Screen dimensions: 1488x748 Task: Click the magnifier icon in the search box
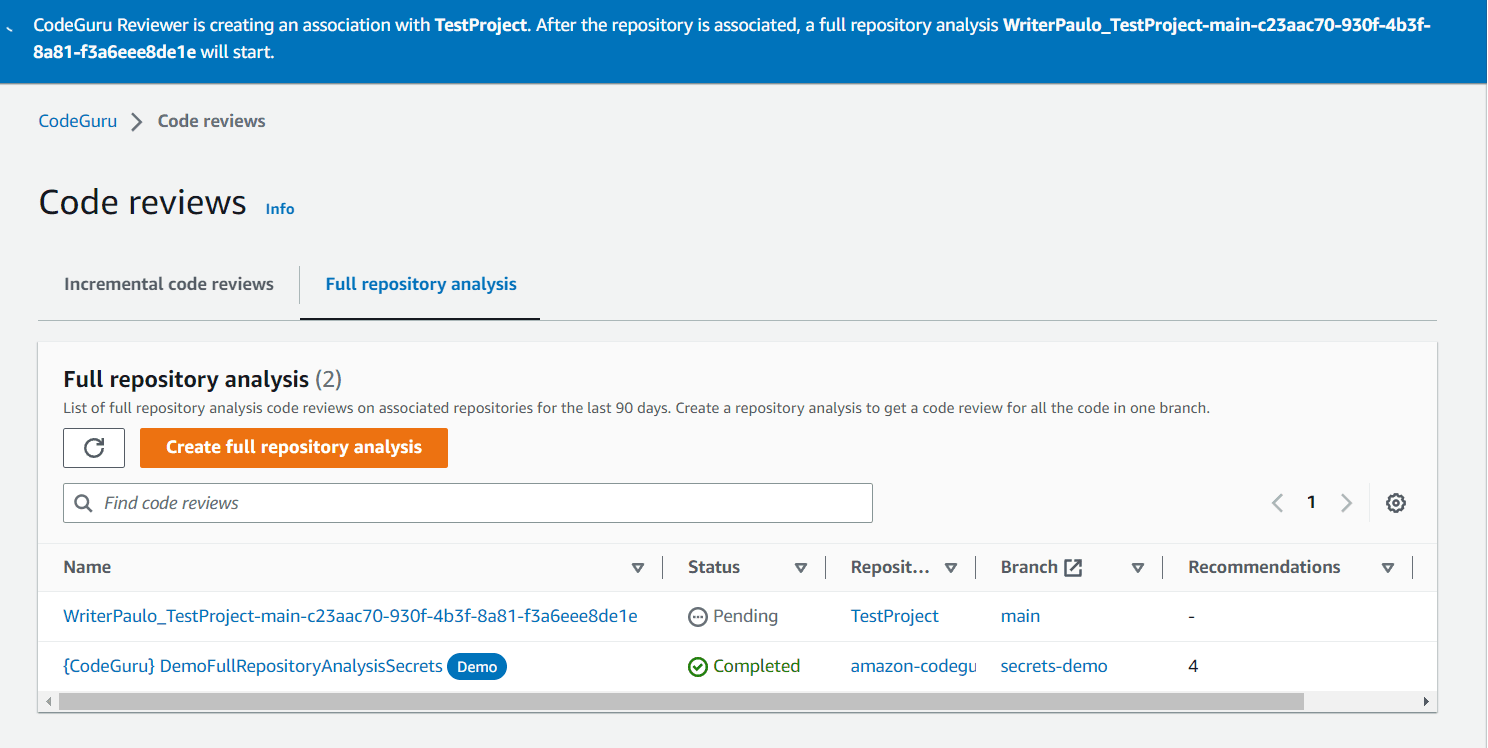point(84,502)
